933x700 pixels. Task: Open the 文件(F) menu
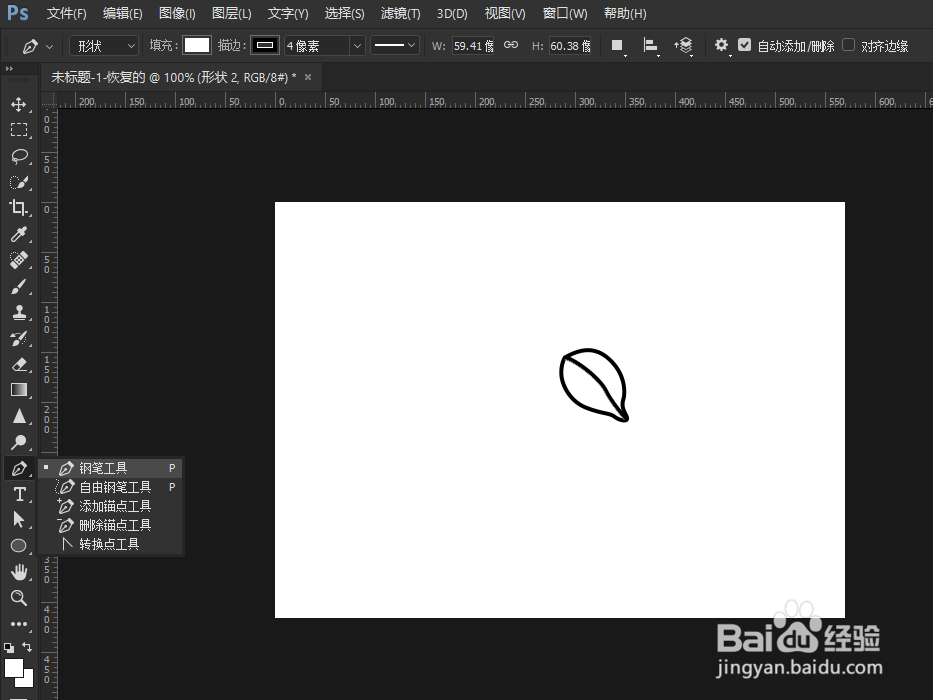tap(66, 13)
